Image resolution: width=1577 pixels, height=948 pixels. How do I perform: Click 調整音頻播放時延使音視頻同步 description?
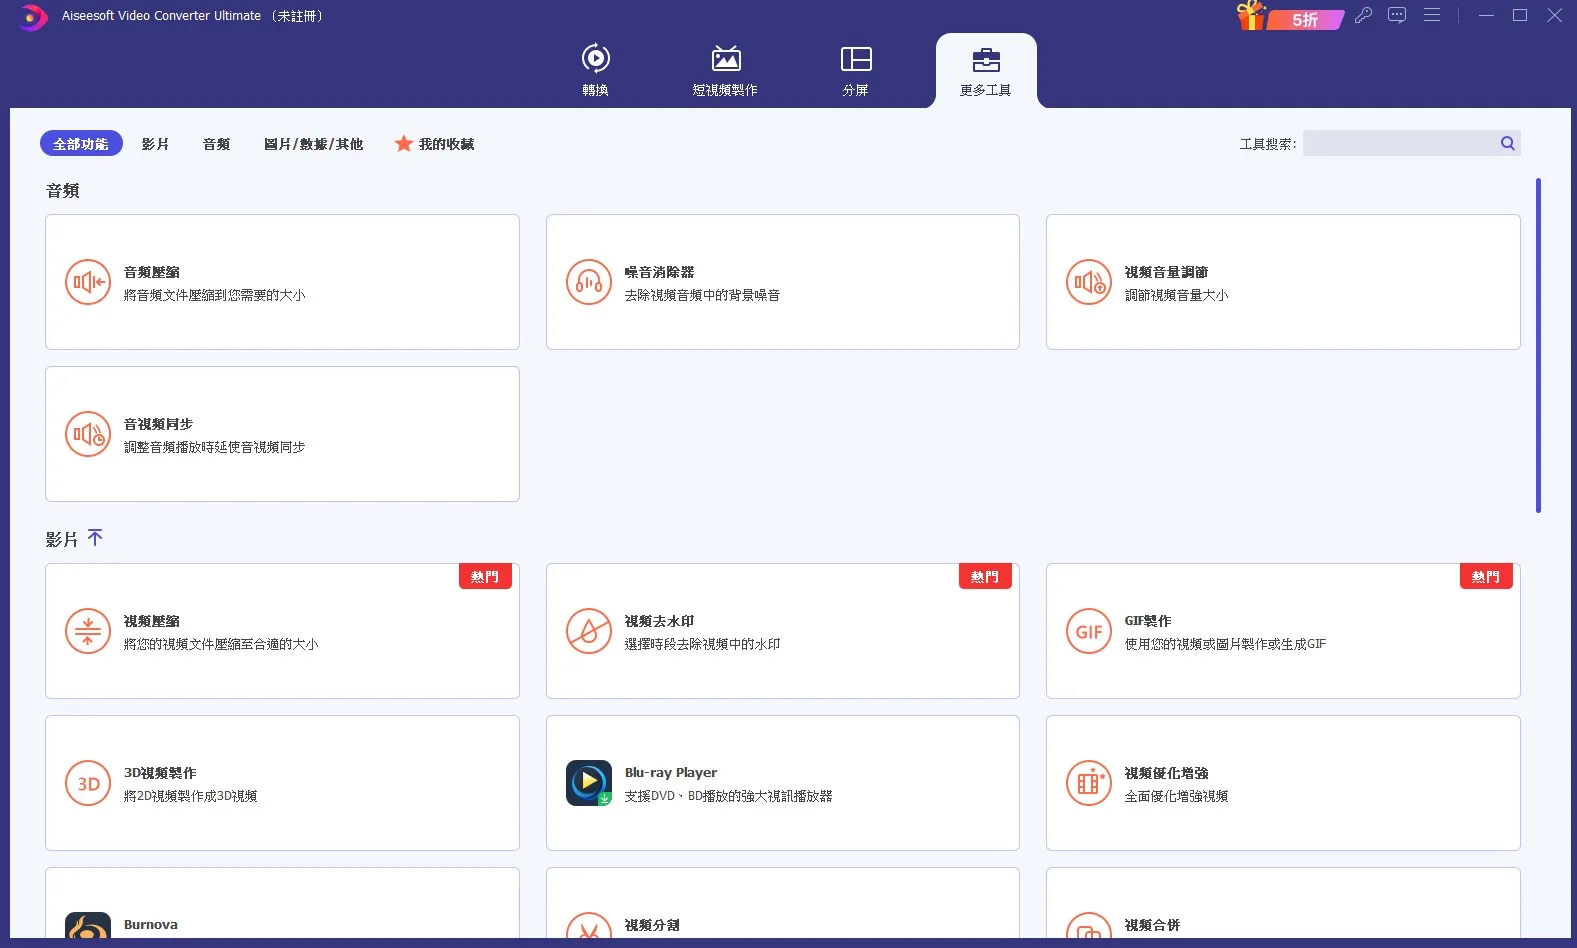point(214,447)
